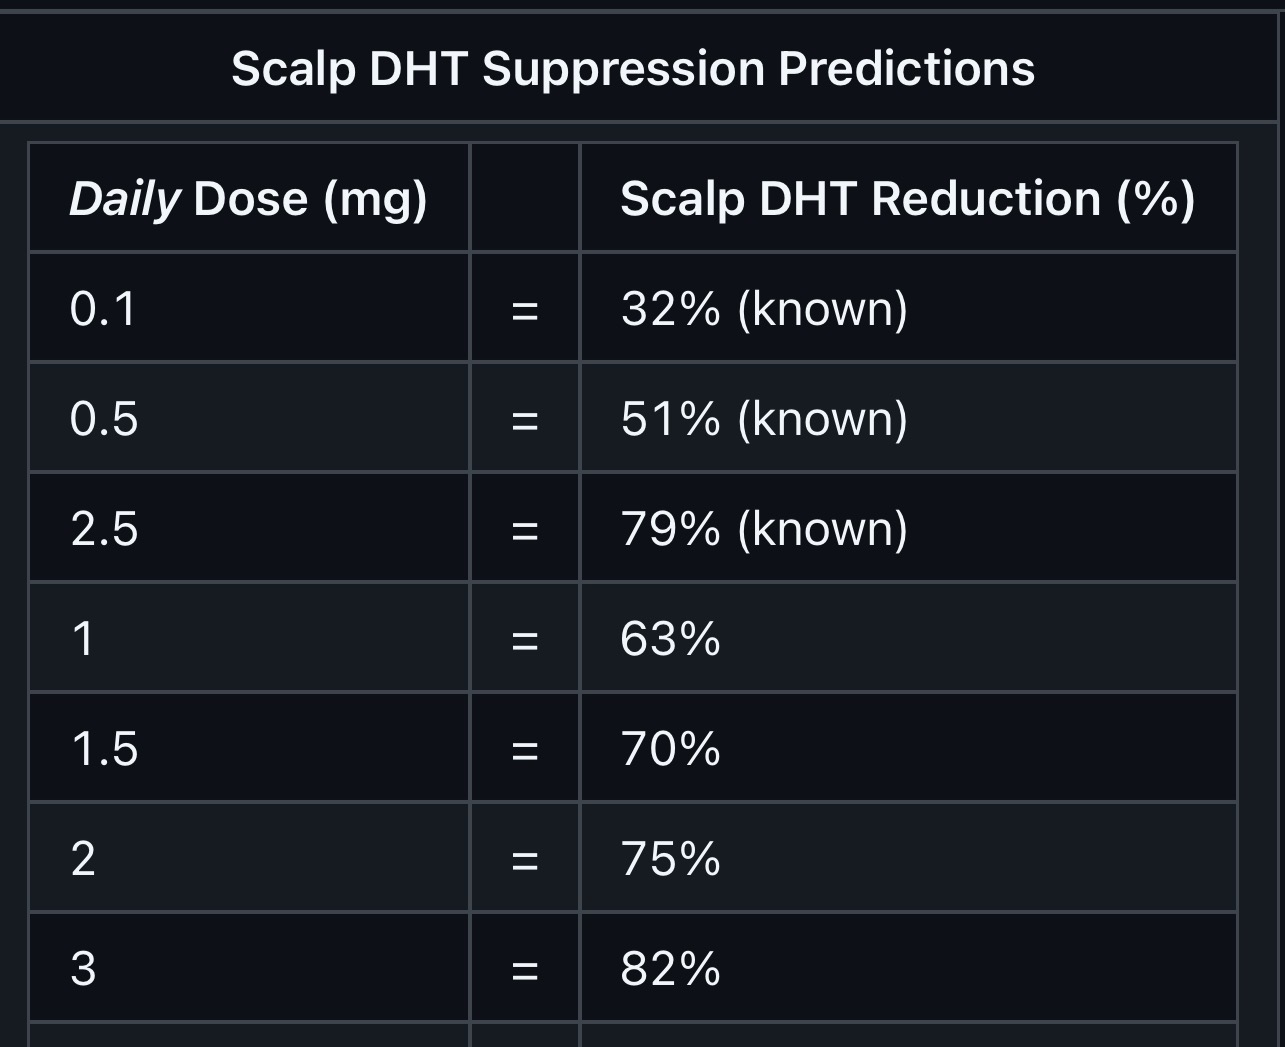Click the equals sign in the 0.1 row
This screenshot has width=1285, height=1047.
point(525,312)
